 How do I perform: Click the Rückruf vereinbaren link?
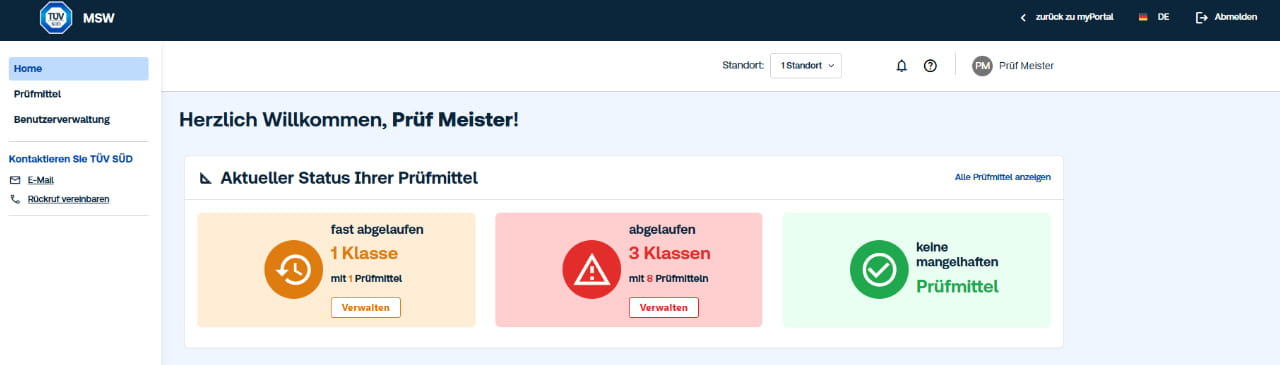(x=69, y=199)
